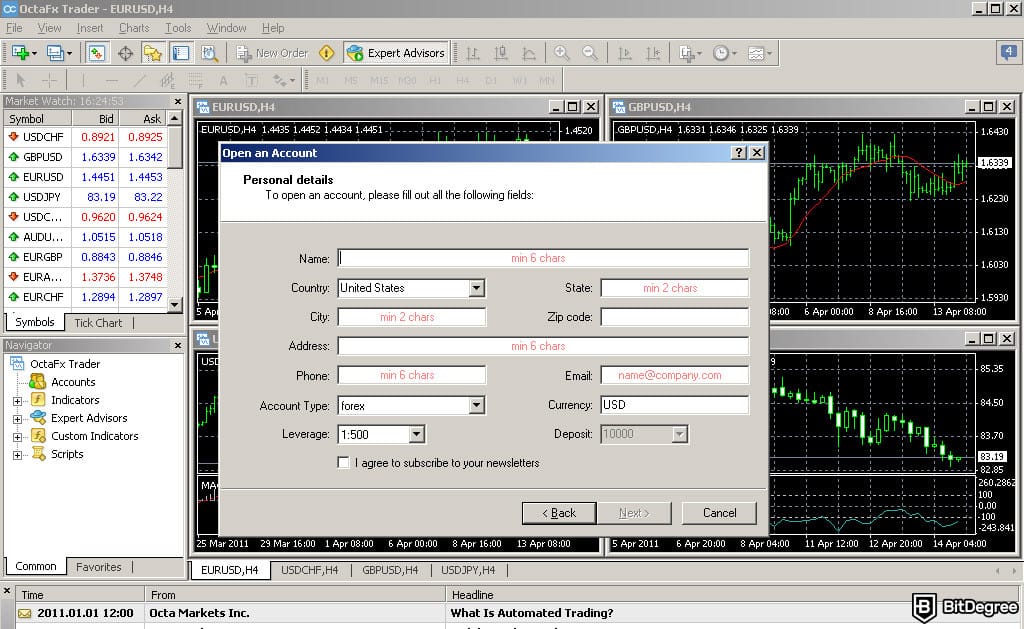Screen dimensions: 1024x629
Task: Switch to candlesticks chart icon
Action: pos(501,53)
